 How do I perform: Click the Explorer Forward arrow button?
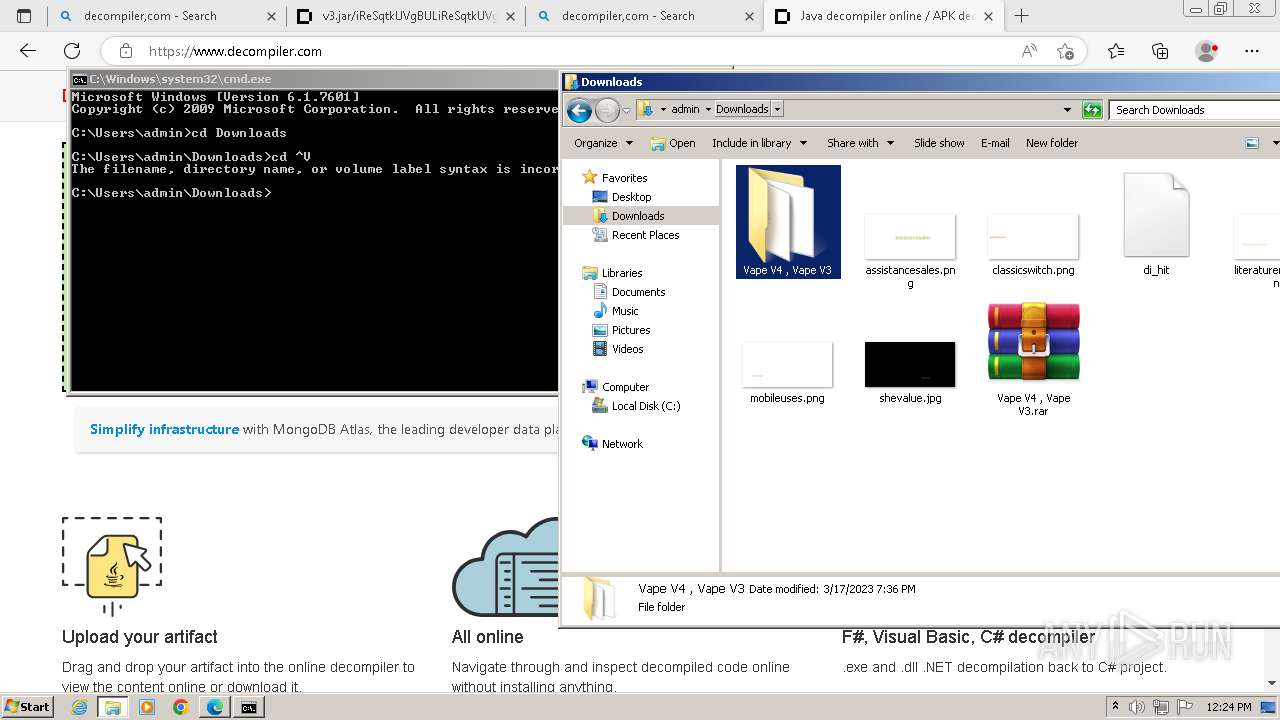607,110
